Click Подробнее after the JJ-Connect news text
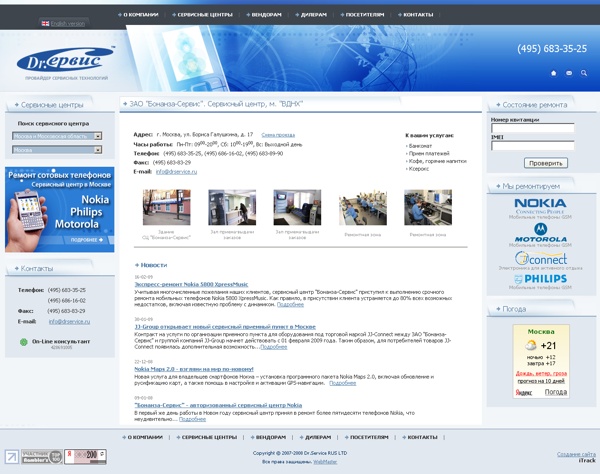The image size is (600, 474). (274, 347)
